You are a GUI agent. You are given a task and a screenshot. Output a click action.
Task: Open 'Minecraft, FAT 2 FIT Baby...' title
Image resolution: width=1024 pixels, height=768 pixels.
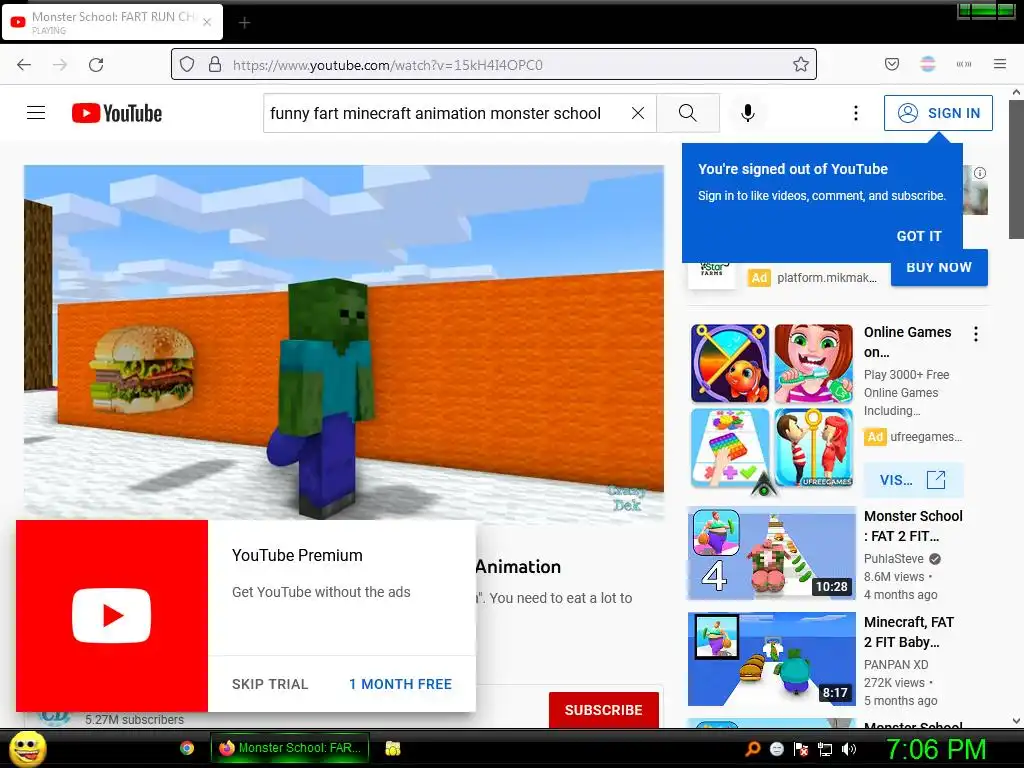pyautogui.click(x=909, y=632)
